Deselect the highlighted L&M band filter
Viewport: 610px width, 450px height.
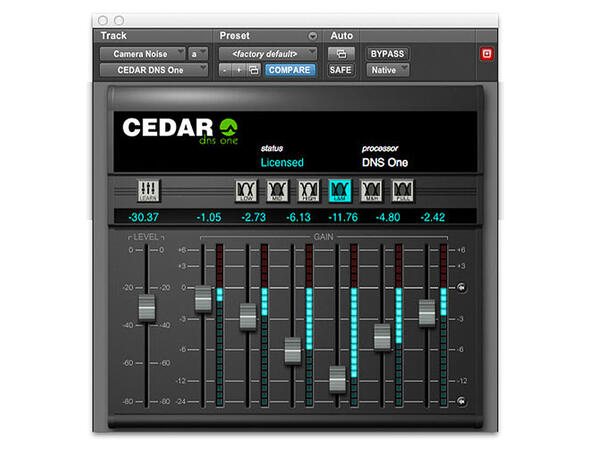(340, 191)
